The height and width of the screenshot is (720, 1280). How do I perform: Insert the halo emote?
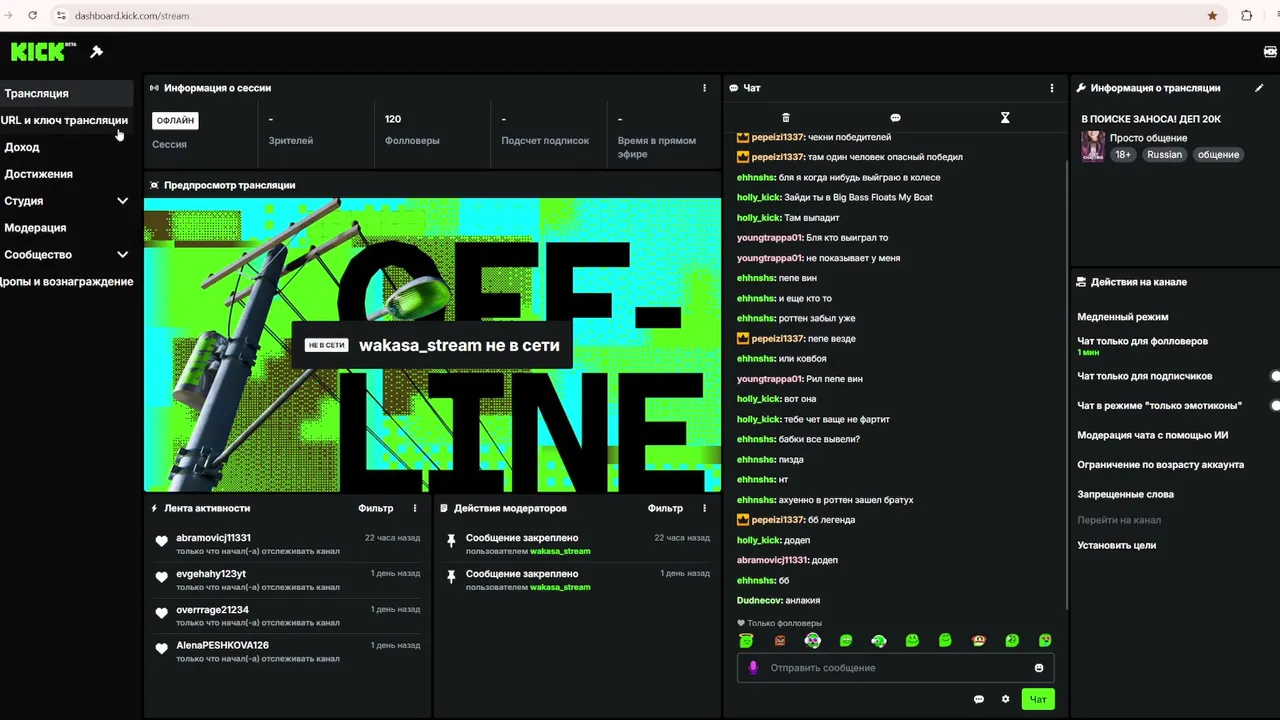coord(746,640)
